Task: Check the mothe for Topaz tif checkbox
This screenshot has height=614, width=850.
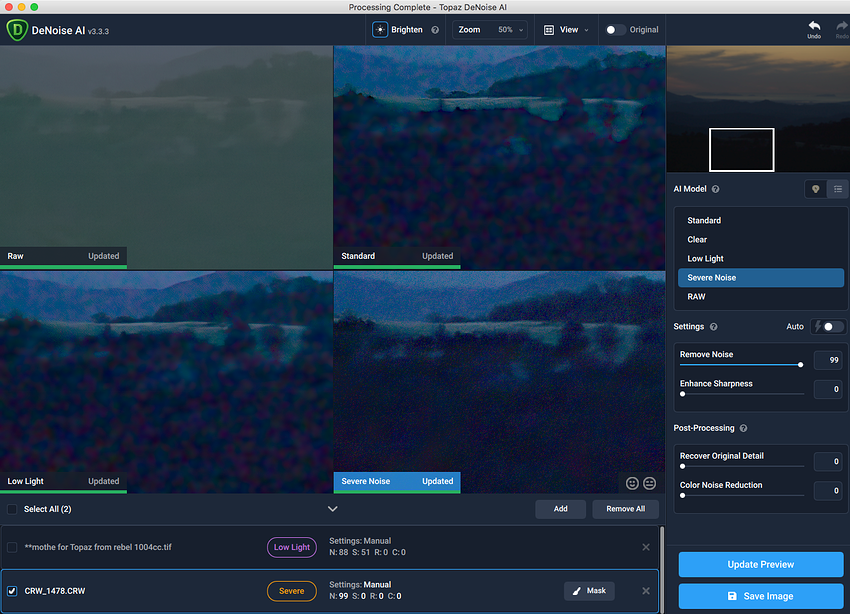Action: 12,547
